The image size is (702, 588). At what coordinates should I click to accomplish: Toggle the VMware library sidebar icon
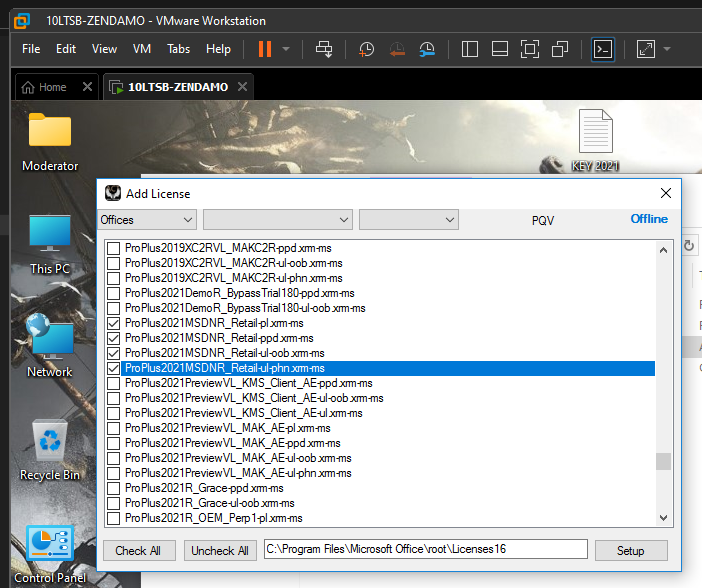click(x=470, y=49)
